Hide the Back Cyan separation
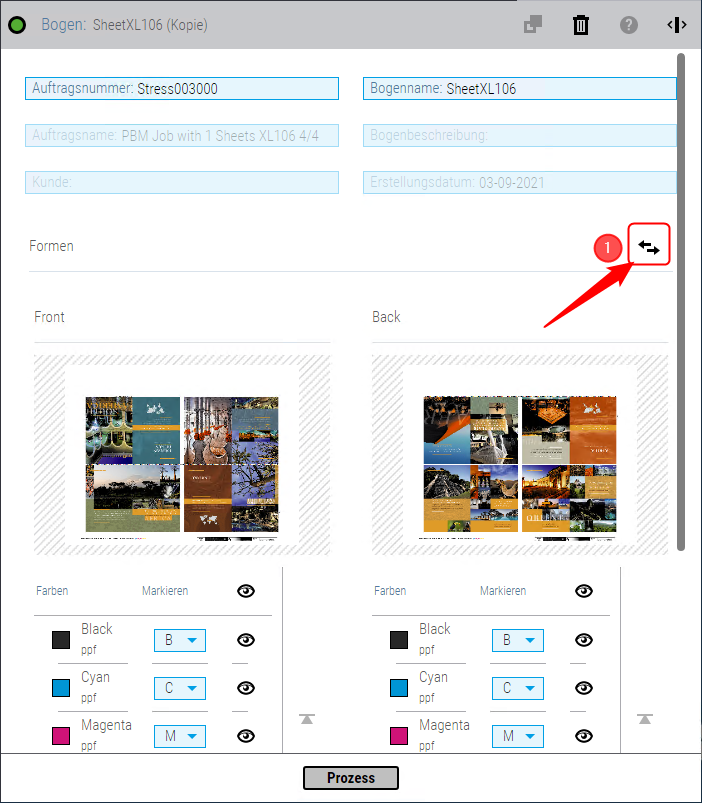The height and width of the screenshot is (803, 702). [x=584, y=688]
